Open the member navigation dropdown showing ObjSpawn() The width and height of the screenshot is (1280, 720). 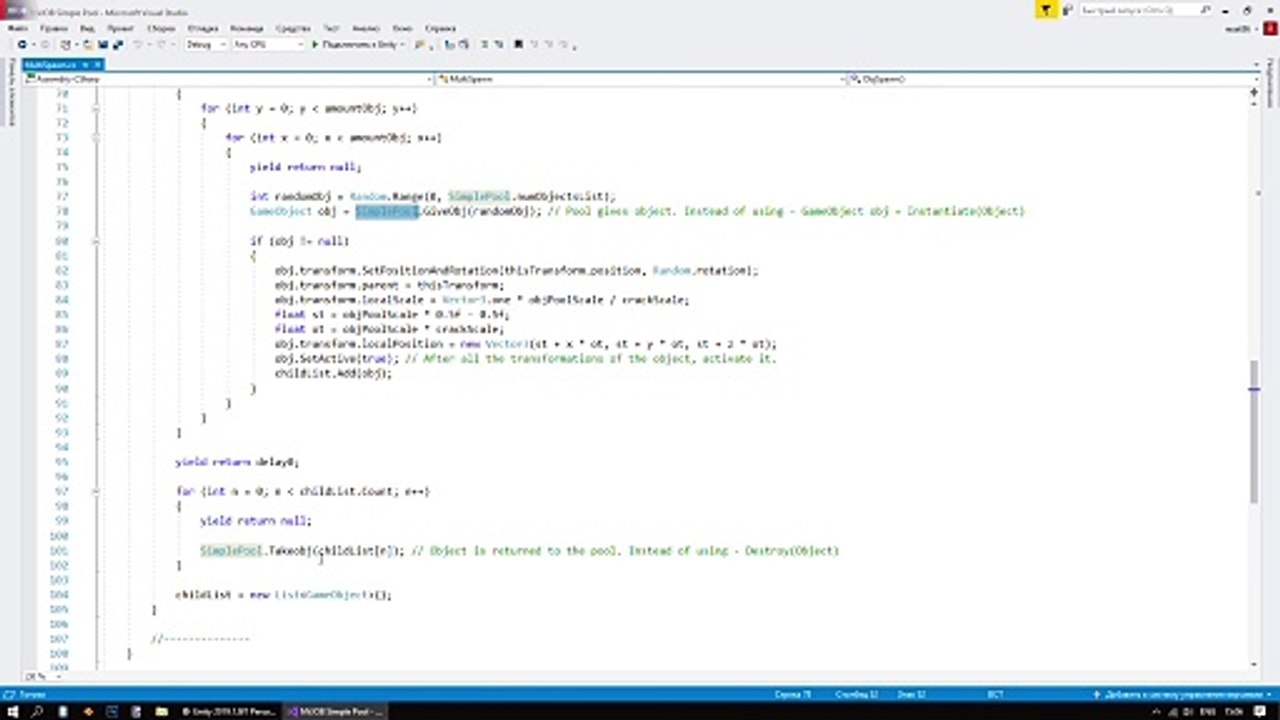[1051, 78]
